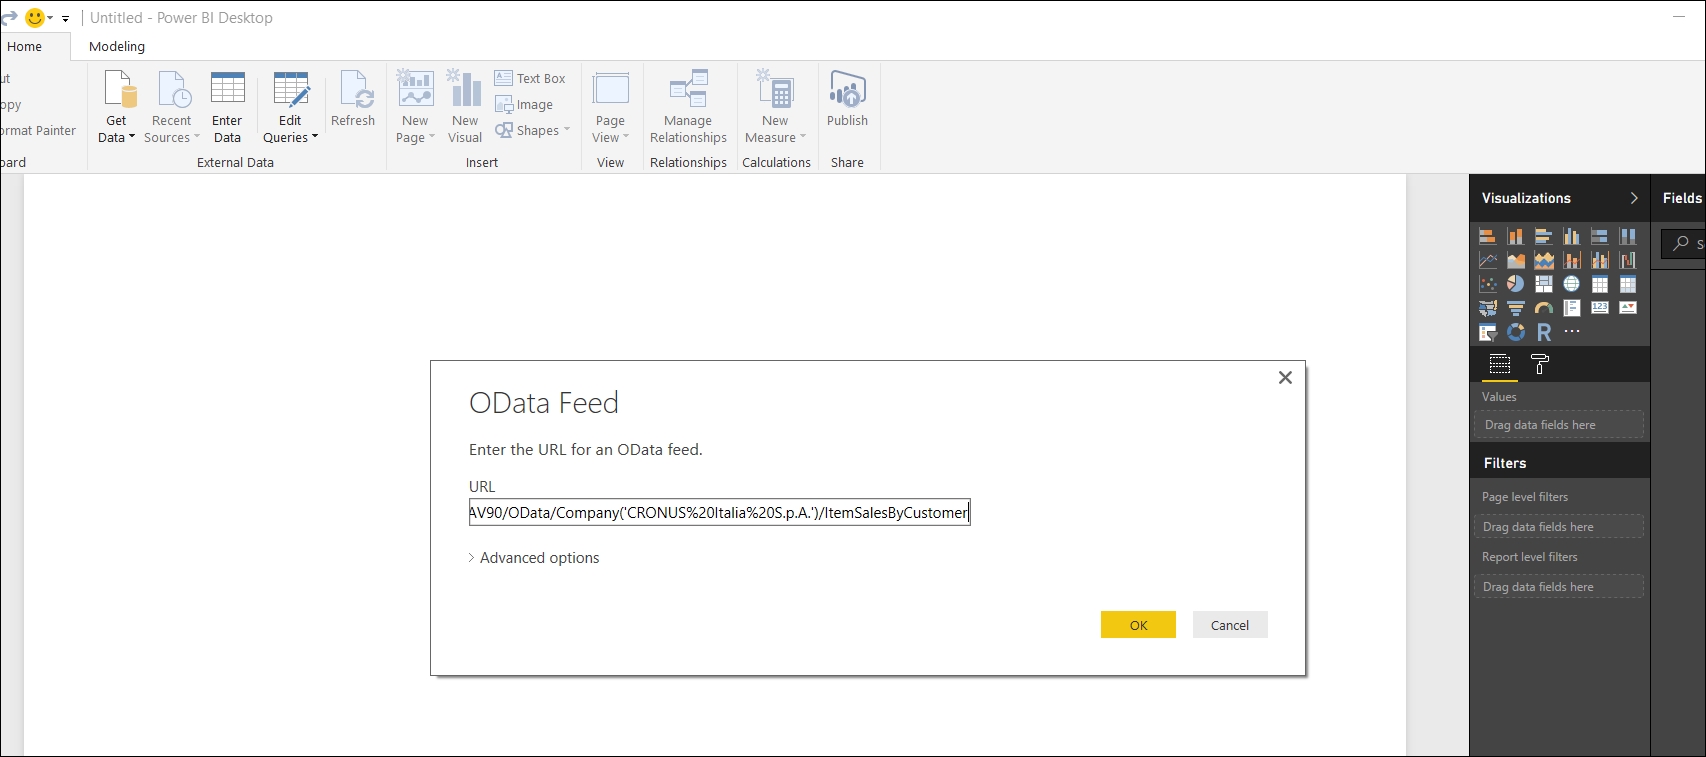Select the Clustered bar chart visualization
The width and height of the screenshot is (1706, 757).
pos(1544,236)
